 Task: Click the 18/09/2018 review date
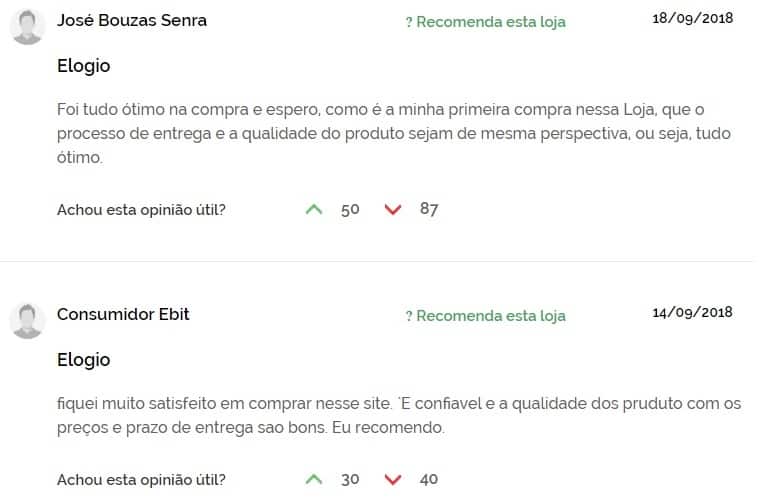pos(692,18)
